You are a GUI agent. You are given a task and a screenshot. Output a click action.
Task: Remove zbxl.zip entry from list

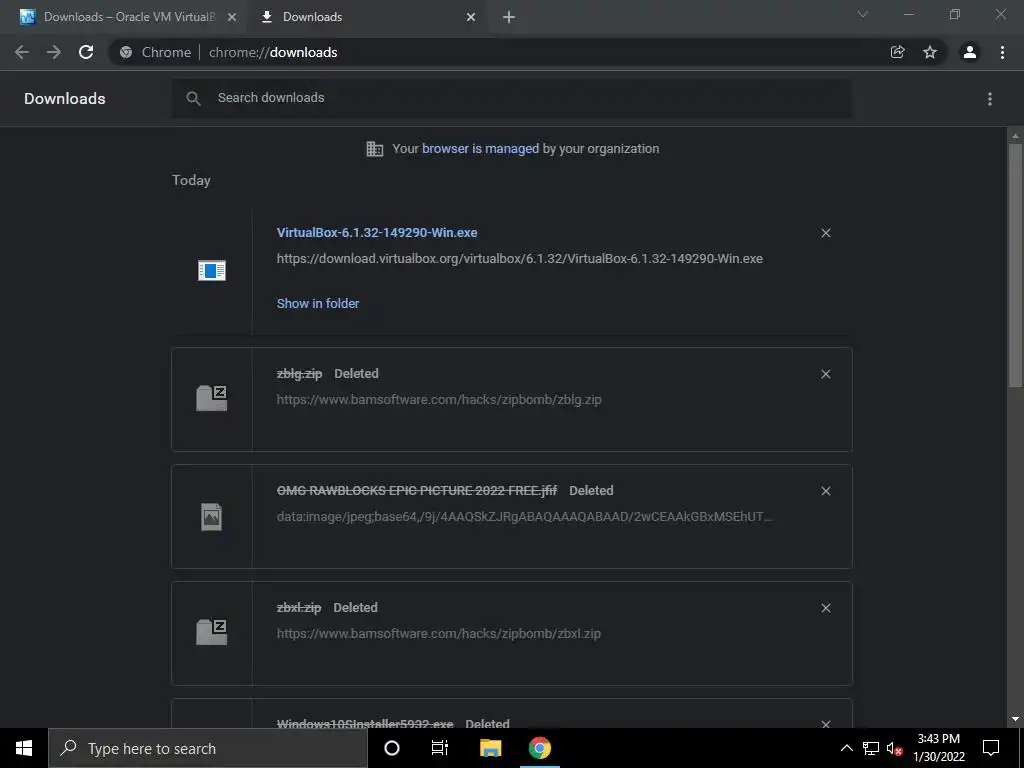point(825,608)
